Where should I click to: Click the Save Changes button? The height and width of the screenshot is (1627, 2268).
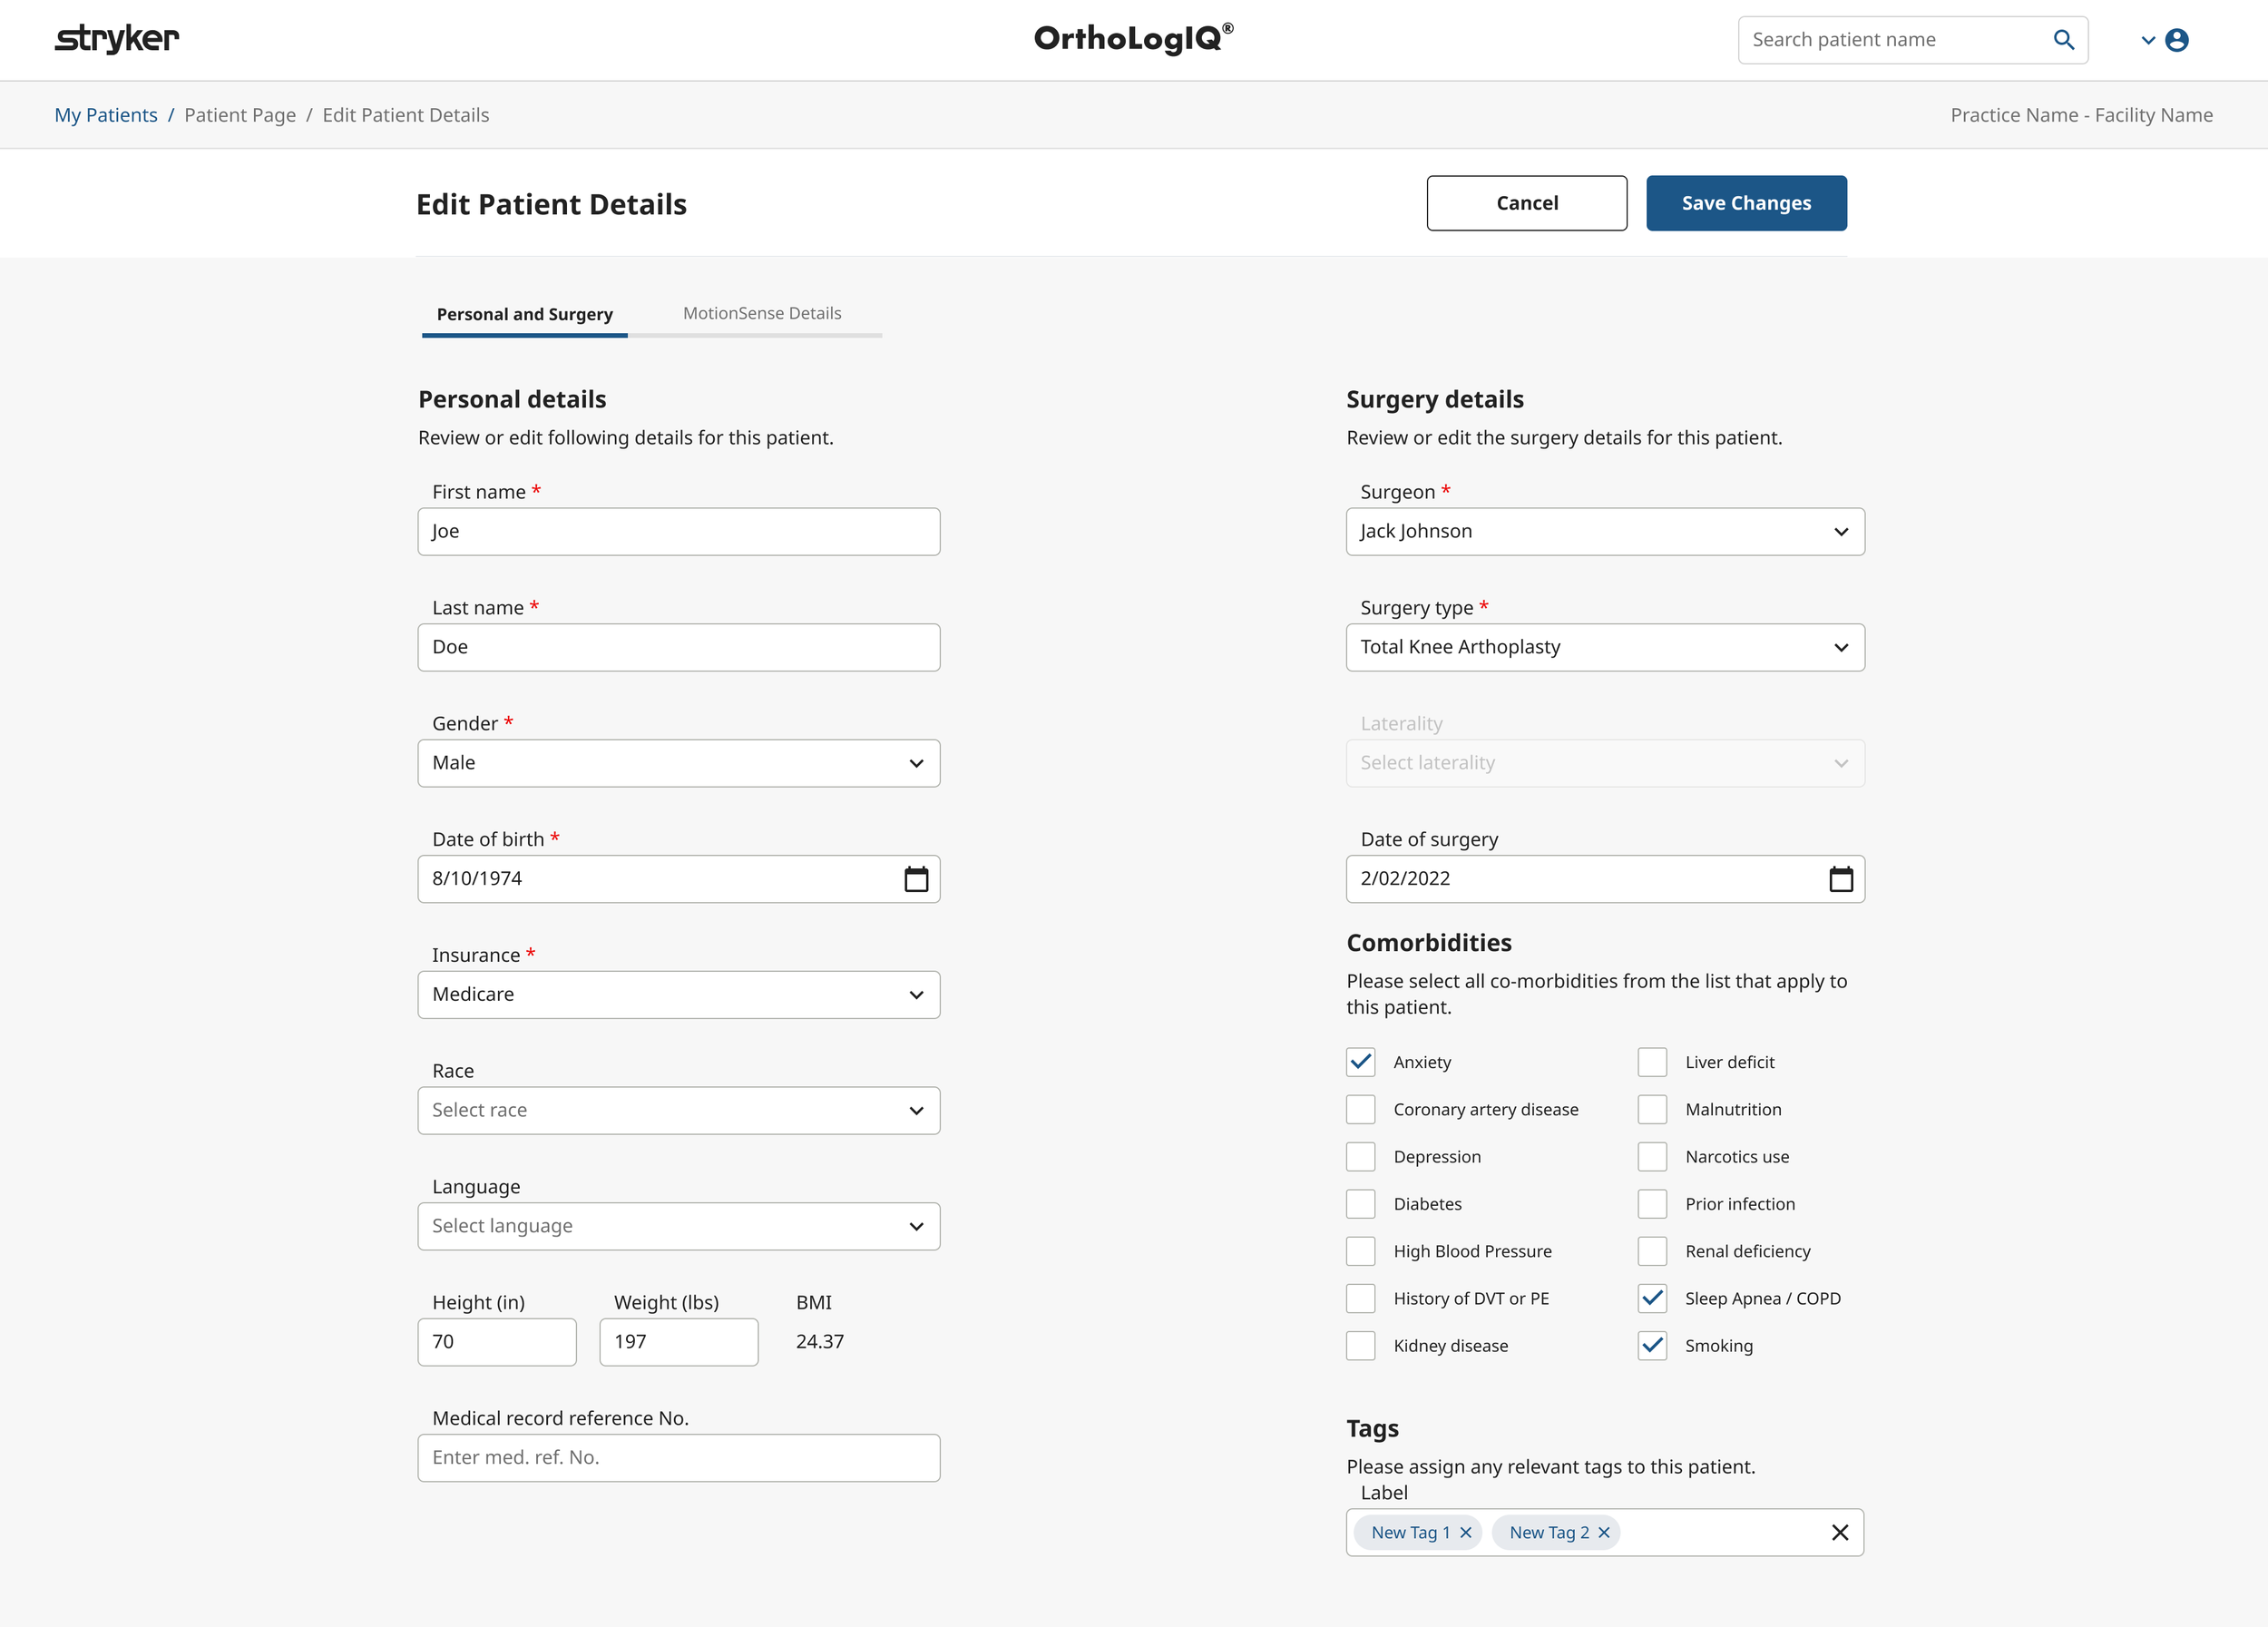(1746, 203)
